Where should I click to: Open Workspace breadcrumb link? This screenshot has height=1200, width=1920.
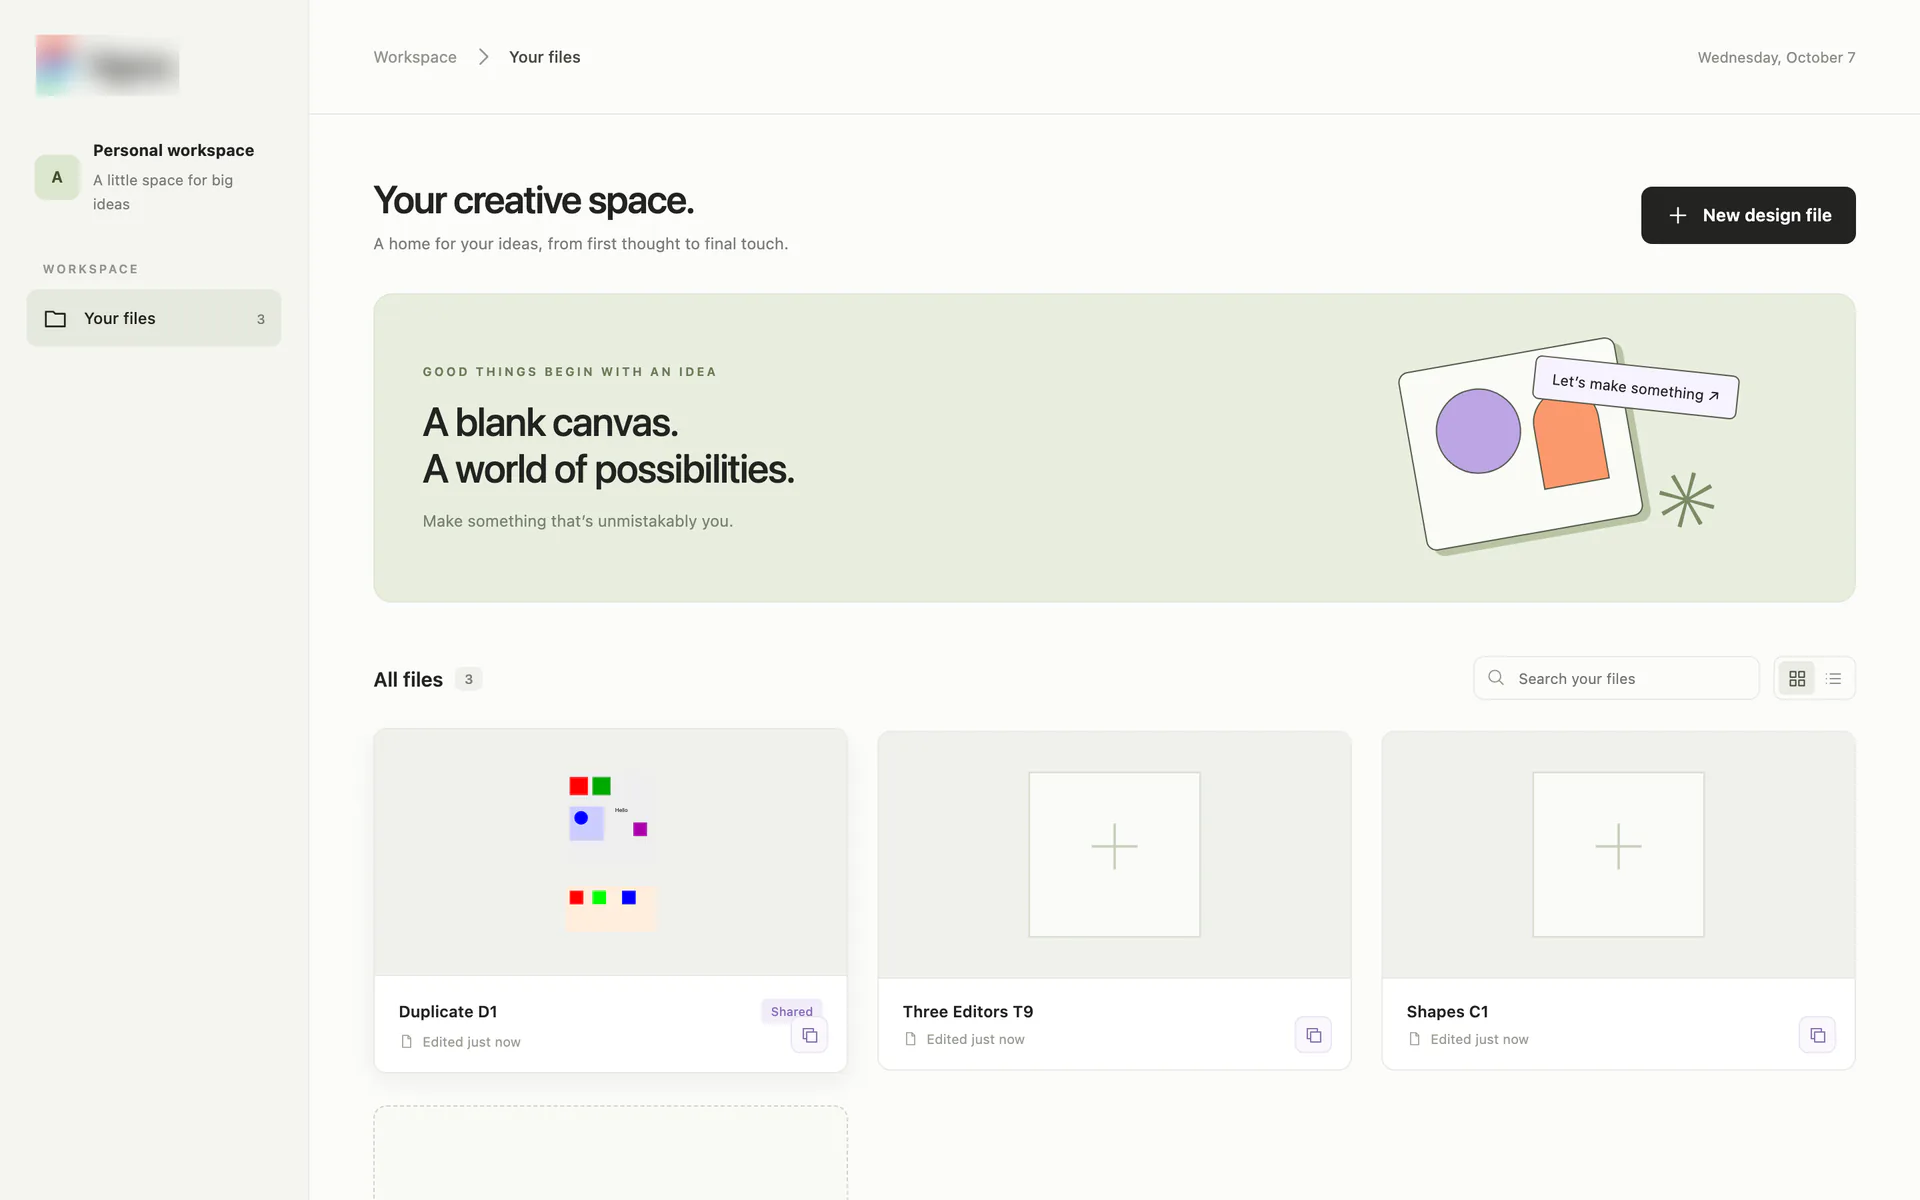[415, 57]
